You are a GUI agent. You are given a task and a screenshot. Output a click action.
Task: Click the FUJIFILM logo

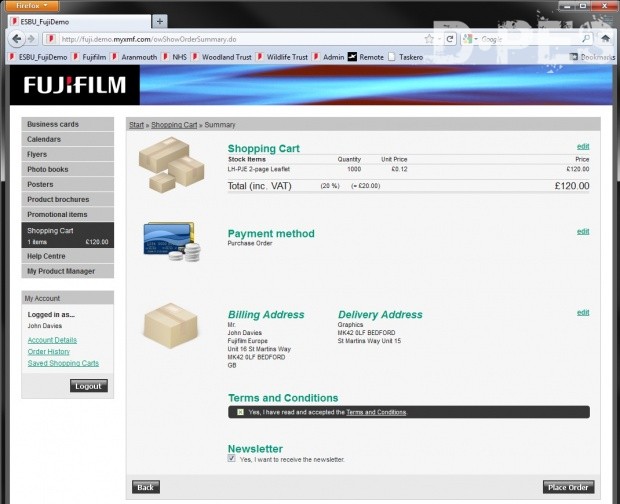coord(75,85)
